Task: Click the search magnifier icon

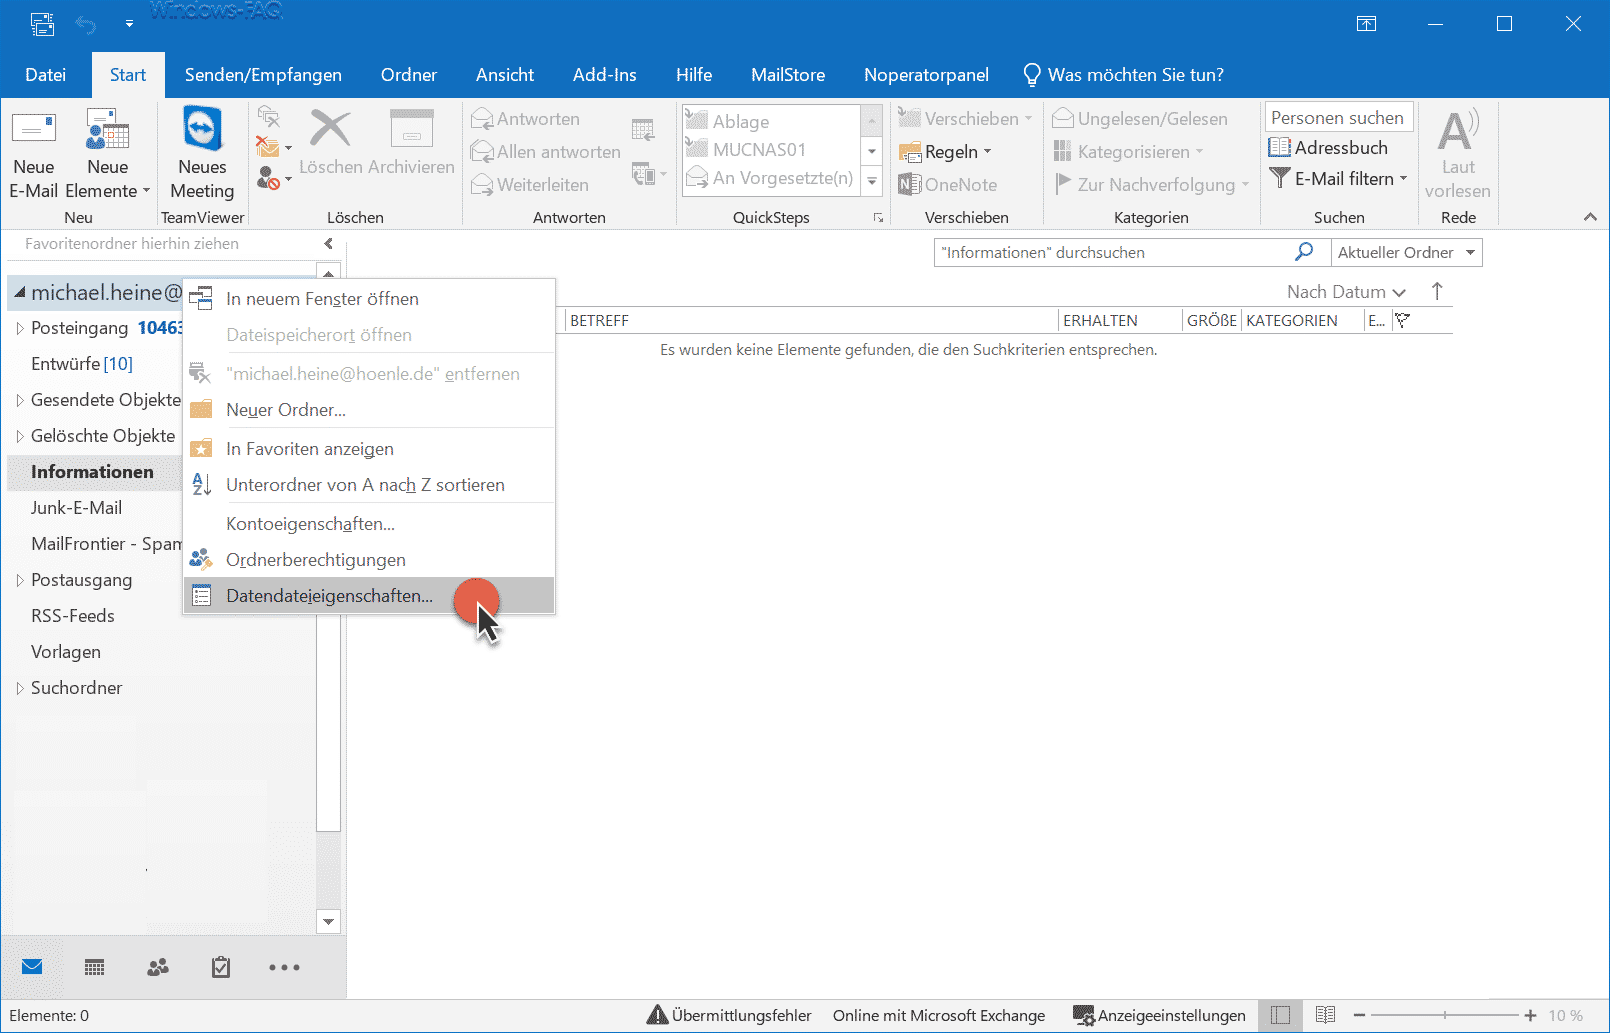Action: click(1304, 252)
